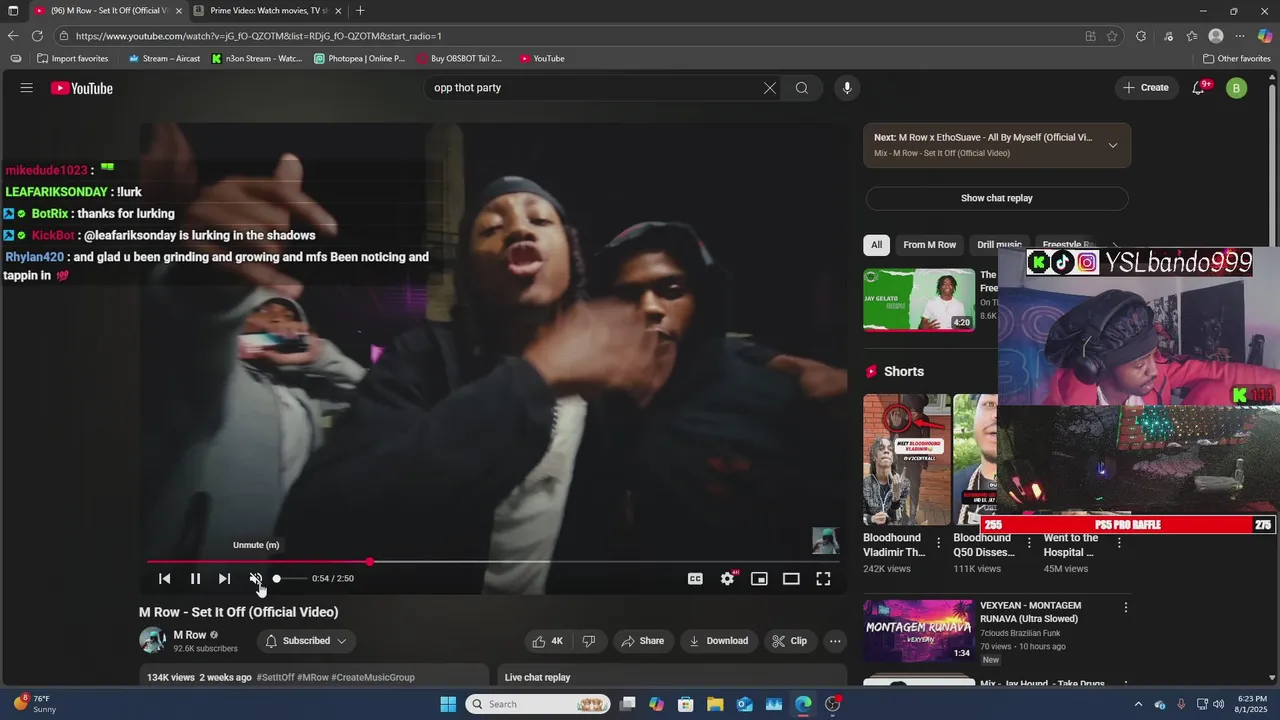This screenshot has width=1280, height=720.
Task: Select the All filter chip
Action: pyautogui.click(x=877, y=245)
